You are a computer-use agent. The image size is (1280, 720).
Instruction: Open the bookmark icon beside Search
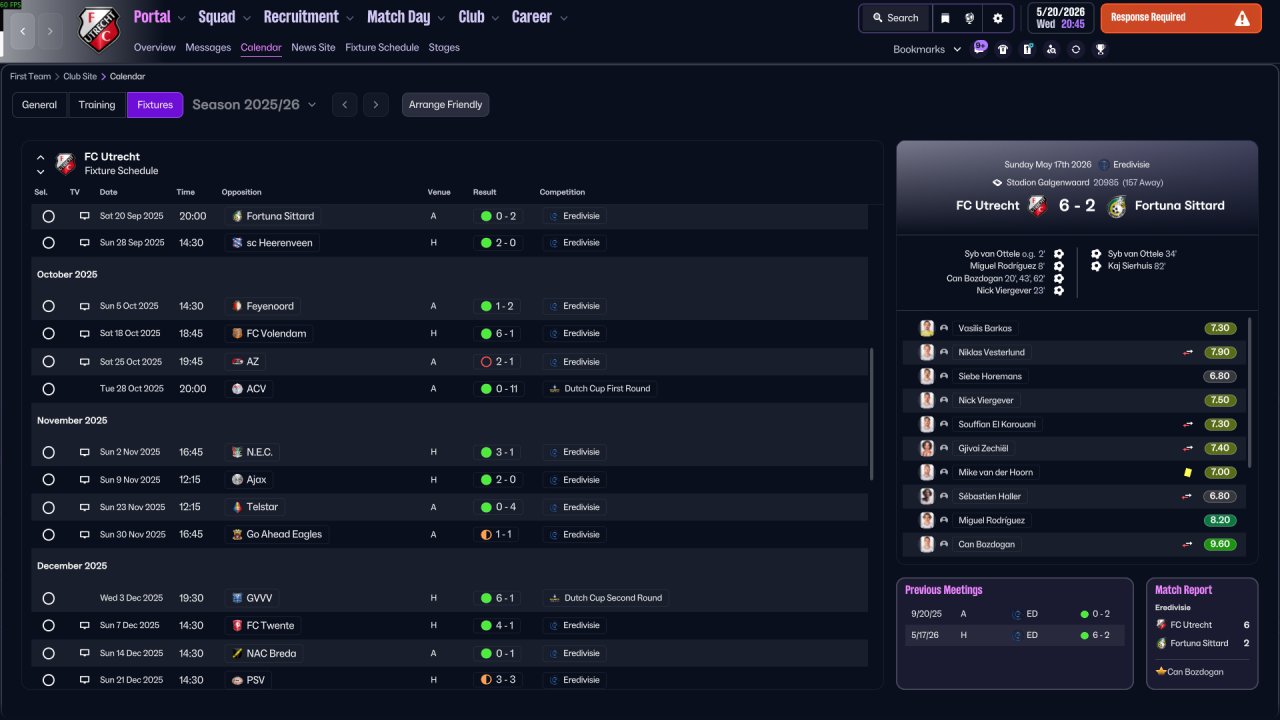(945, 18)
